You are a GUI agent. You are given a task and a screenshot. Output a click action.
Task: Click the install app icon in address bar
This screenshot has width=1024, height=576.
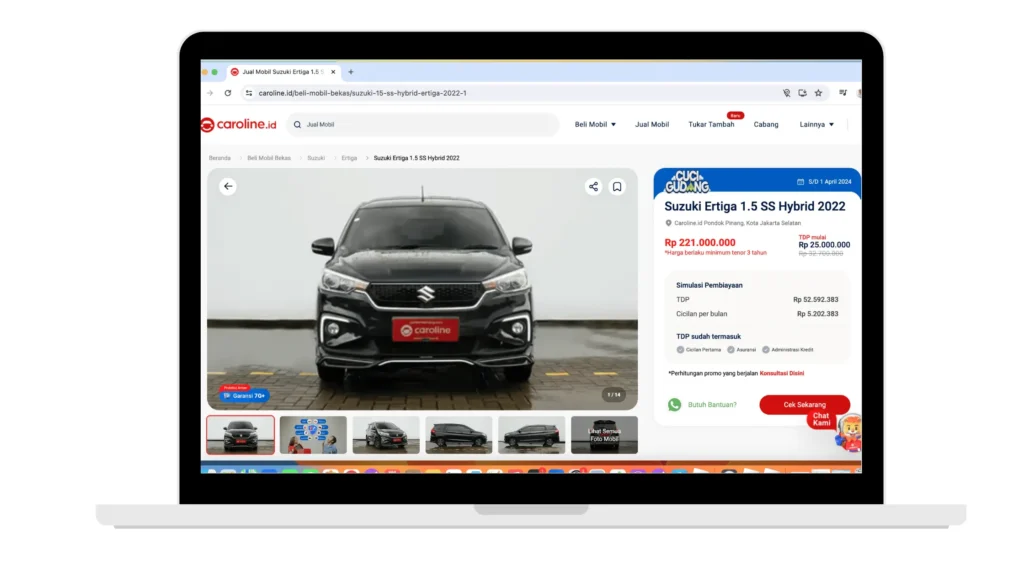point(803,93)
